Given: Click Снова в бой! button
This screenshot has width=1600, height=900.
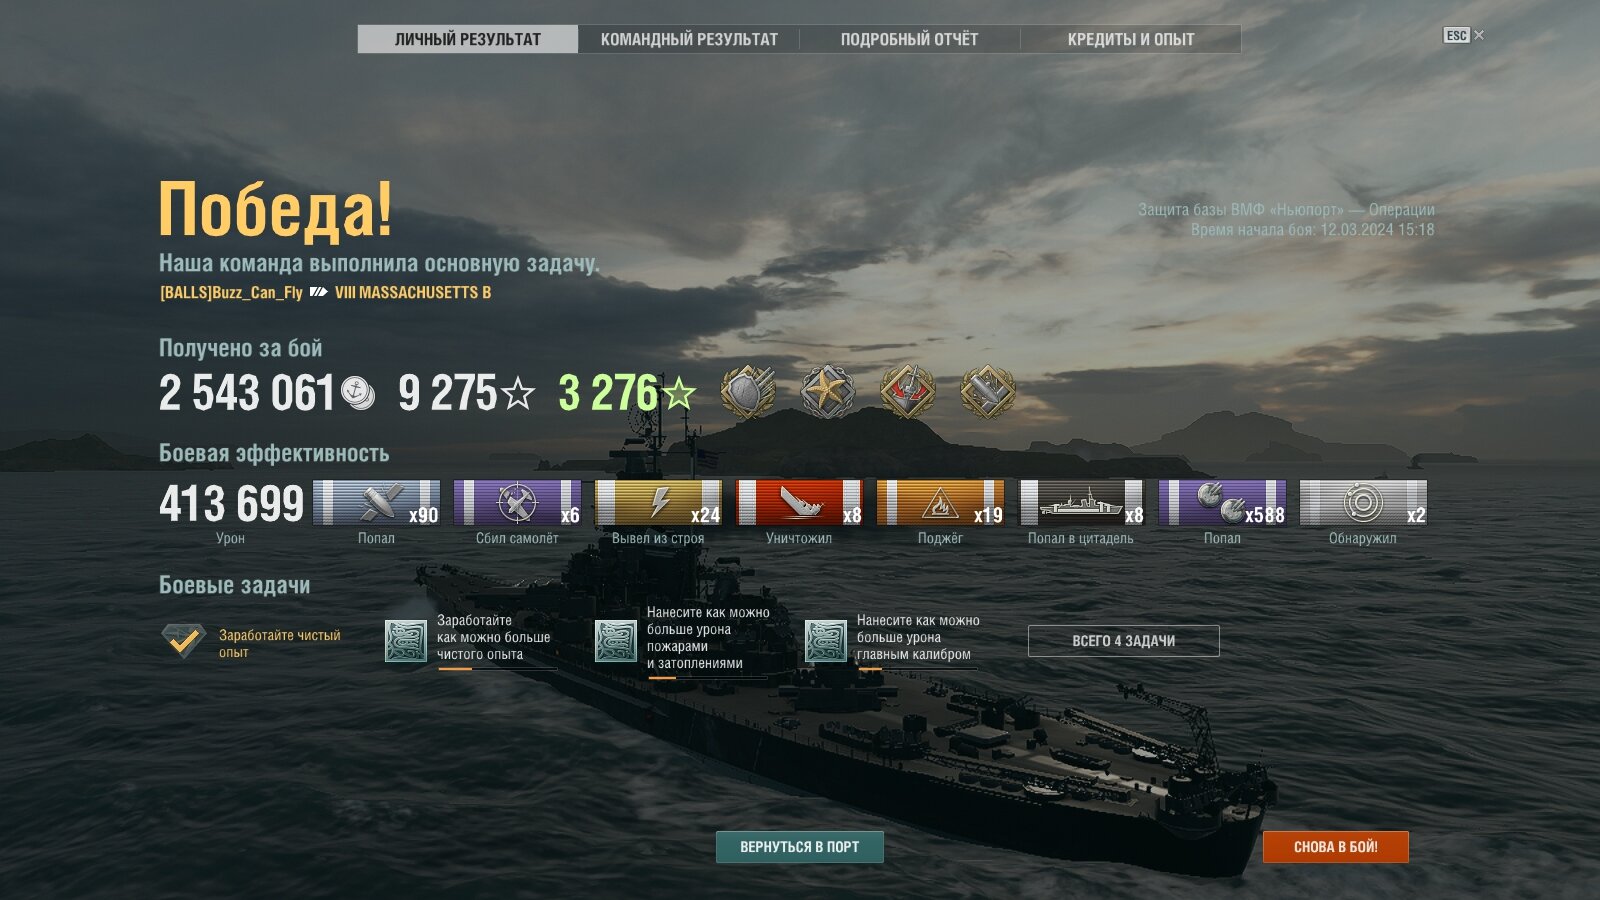Looking at the screenshot, I should (x=1336, y=847).
